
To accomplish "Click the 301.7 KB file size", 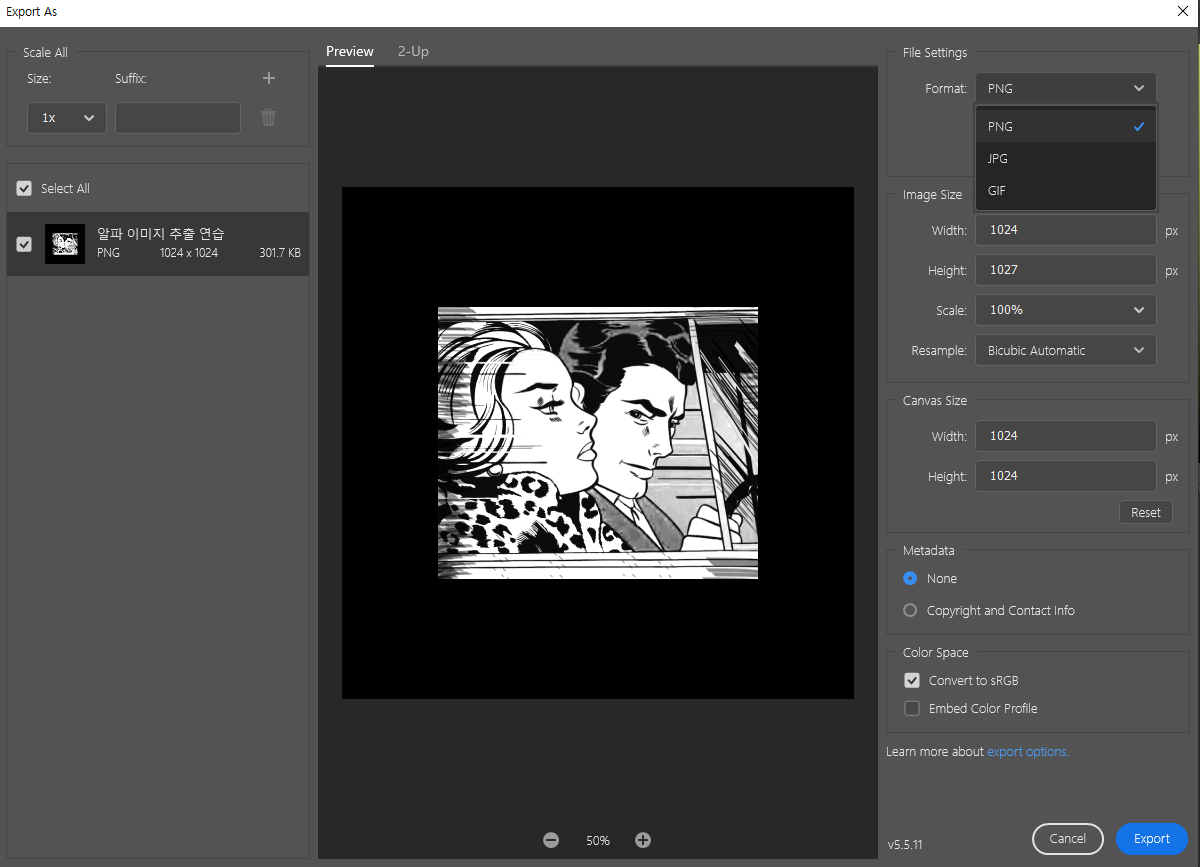I will (x=280, y=253).
